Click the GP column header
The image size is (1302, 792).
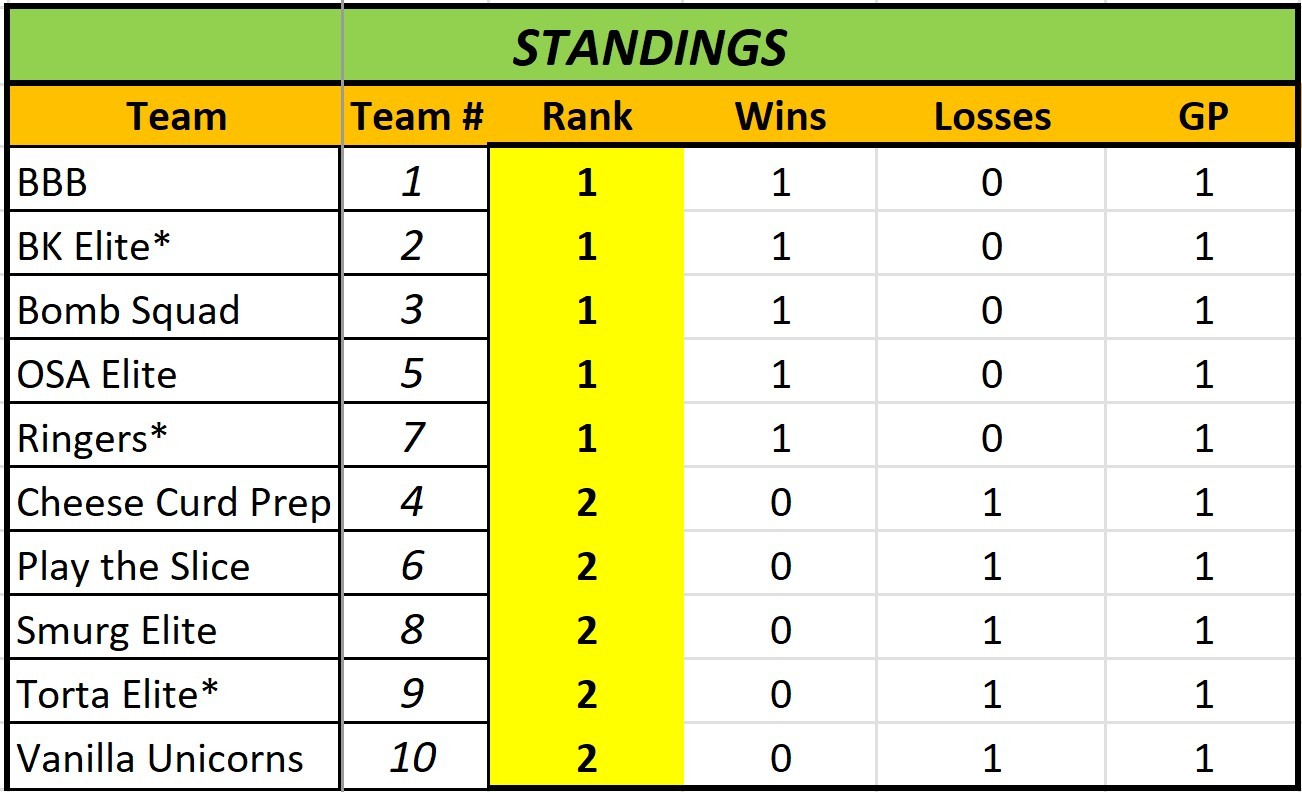coord(1203,117)
